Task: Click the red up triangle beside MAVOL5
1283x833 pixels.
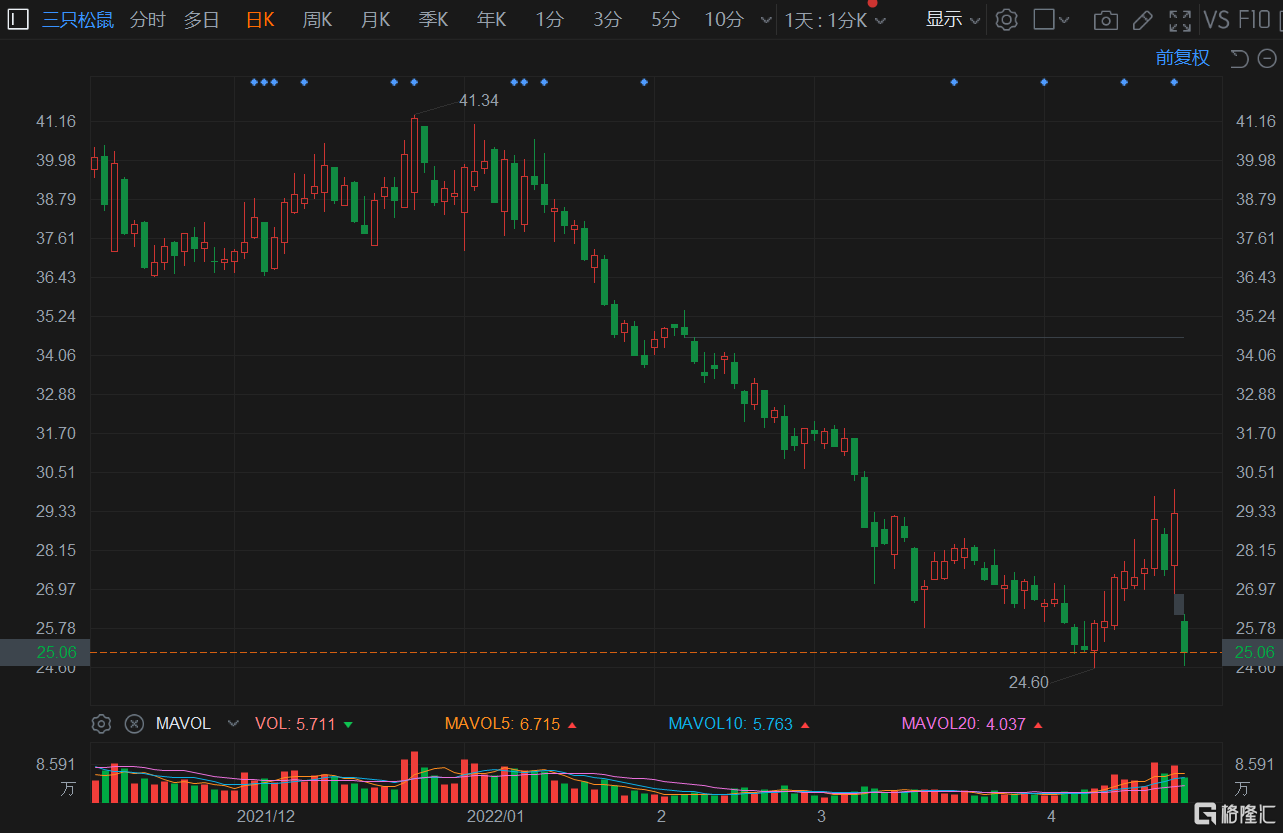Action: tap(572, 724)
